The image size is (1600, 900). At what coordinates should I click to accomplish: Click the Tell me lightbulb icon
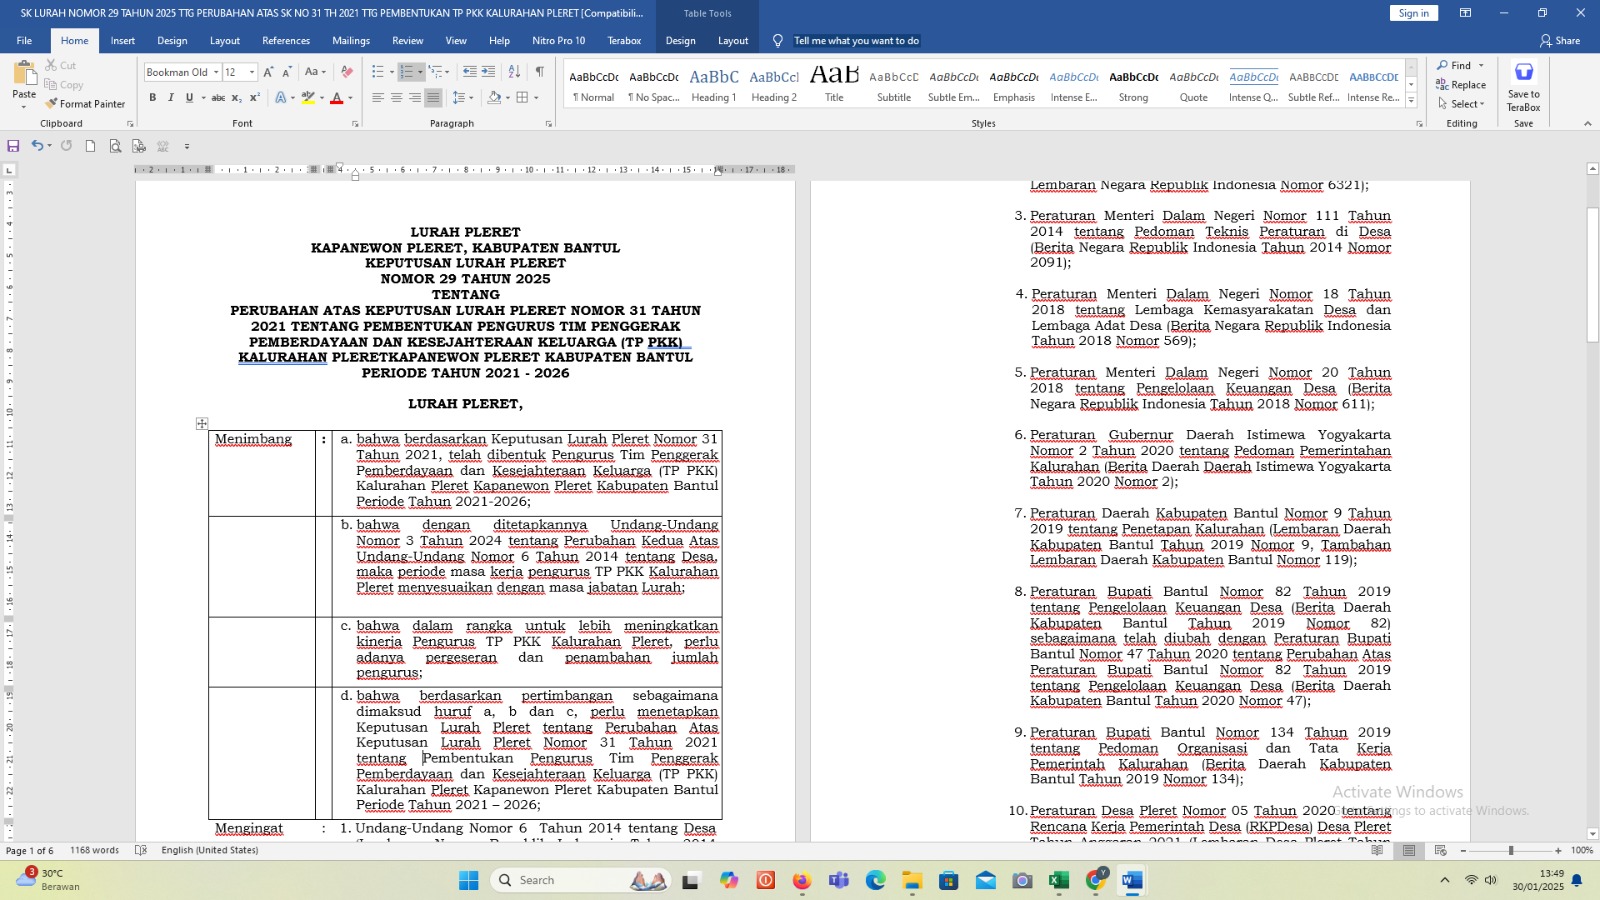tap(778, 41)
